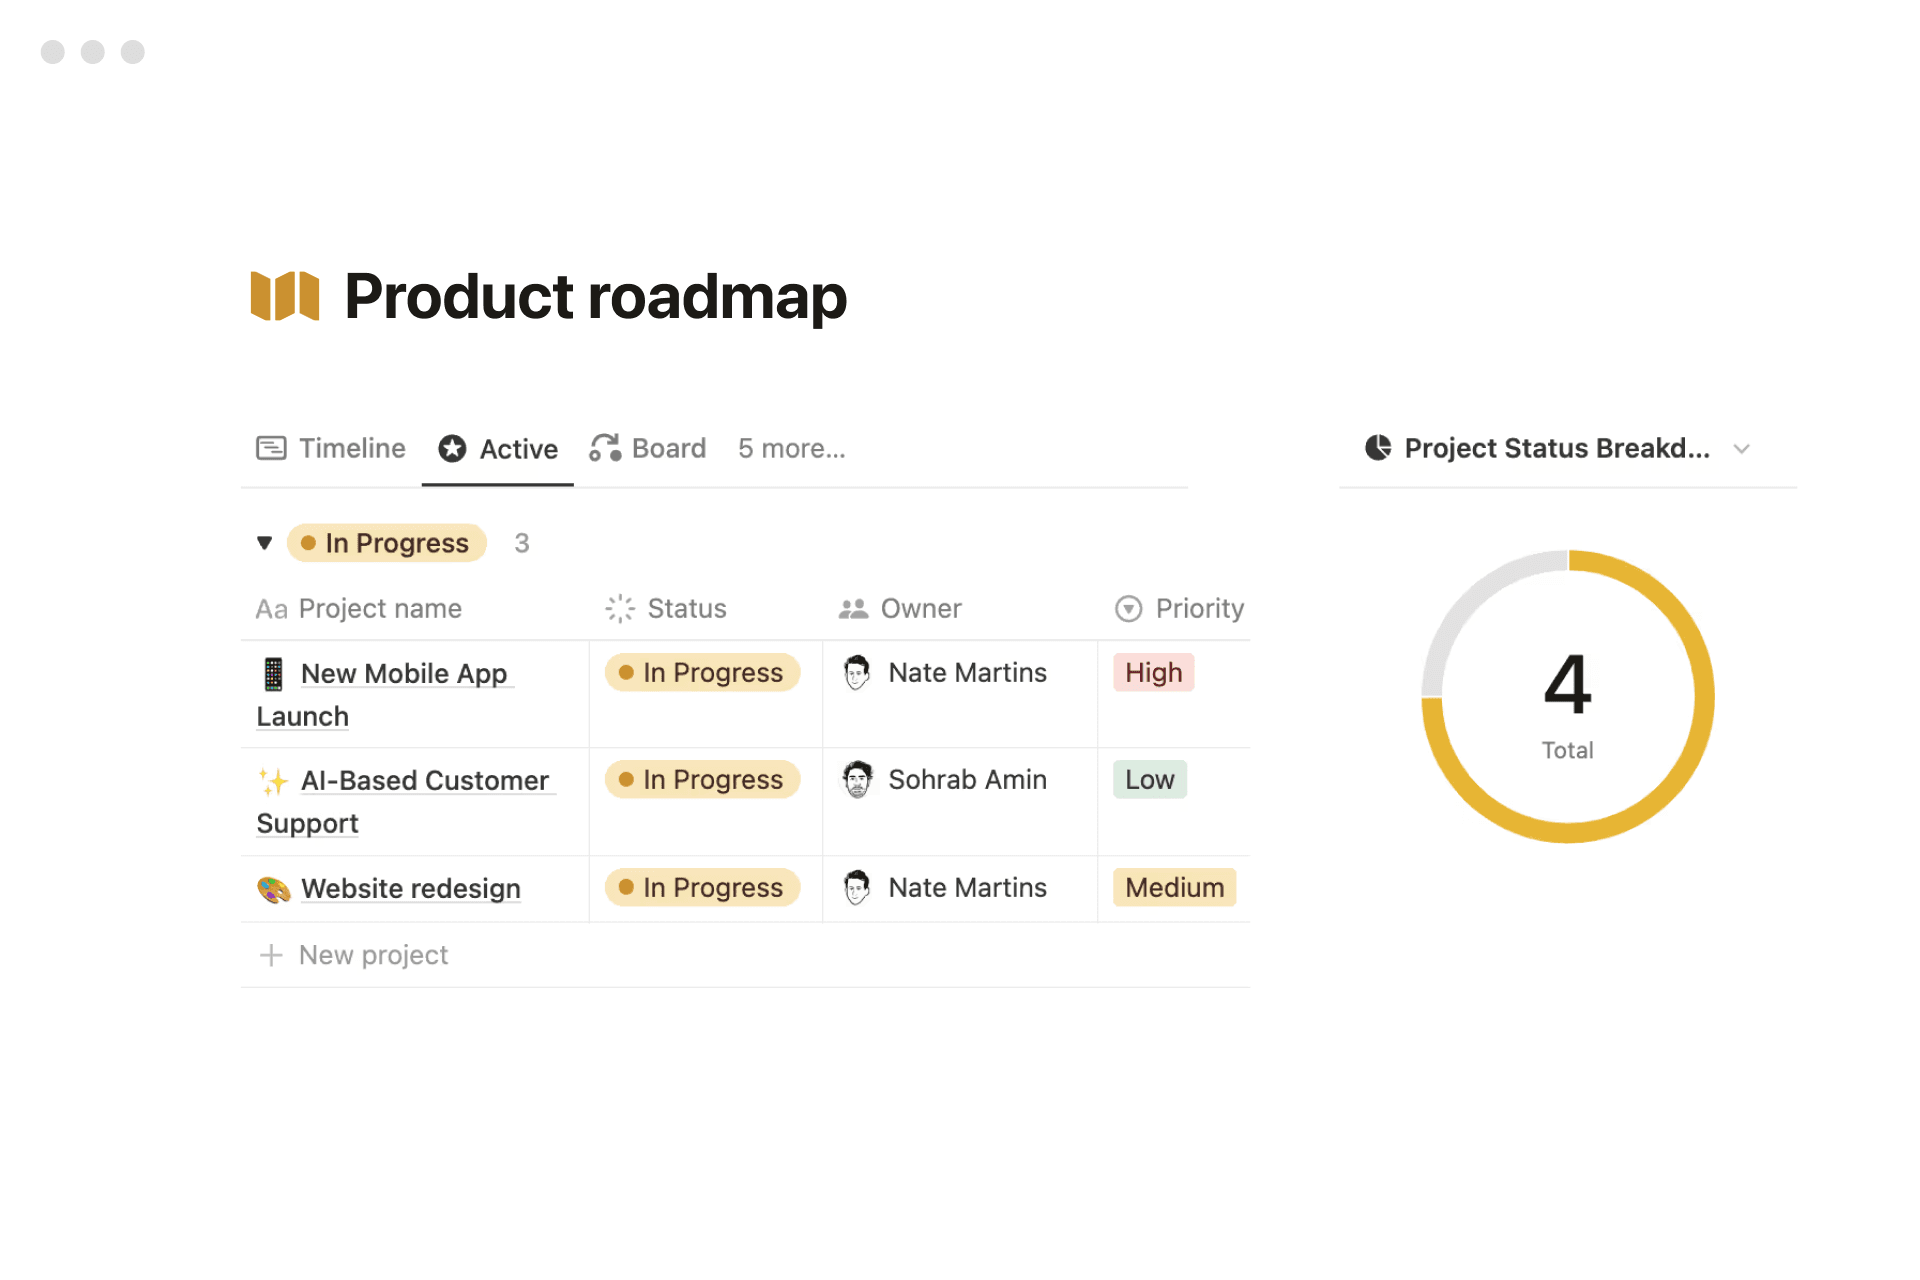Click New project to add a row
Viewport: 1920px width, 1280px height.
pyautogui.click(x=373, y=955)
